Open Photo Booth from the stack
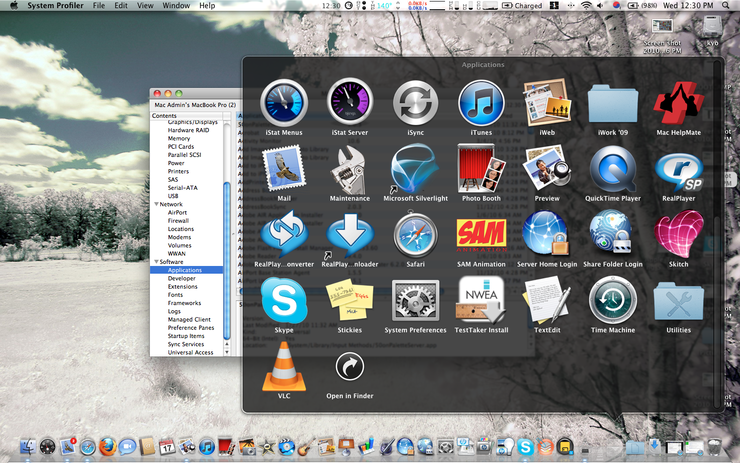Screen dimensions: 740x463 click(x=480, y=168)
